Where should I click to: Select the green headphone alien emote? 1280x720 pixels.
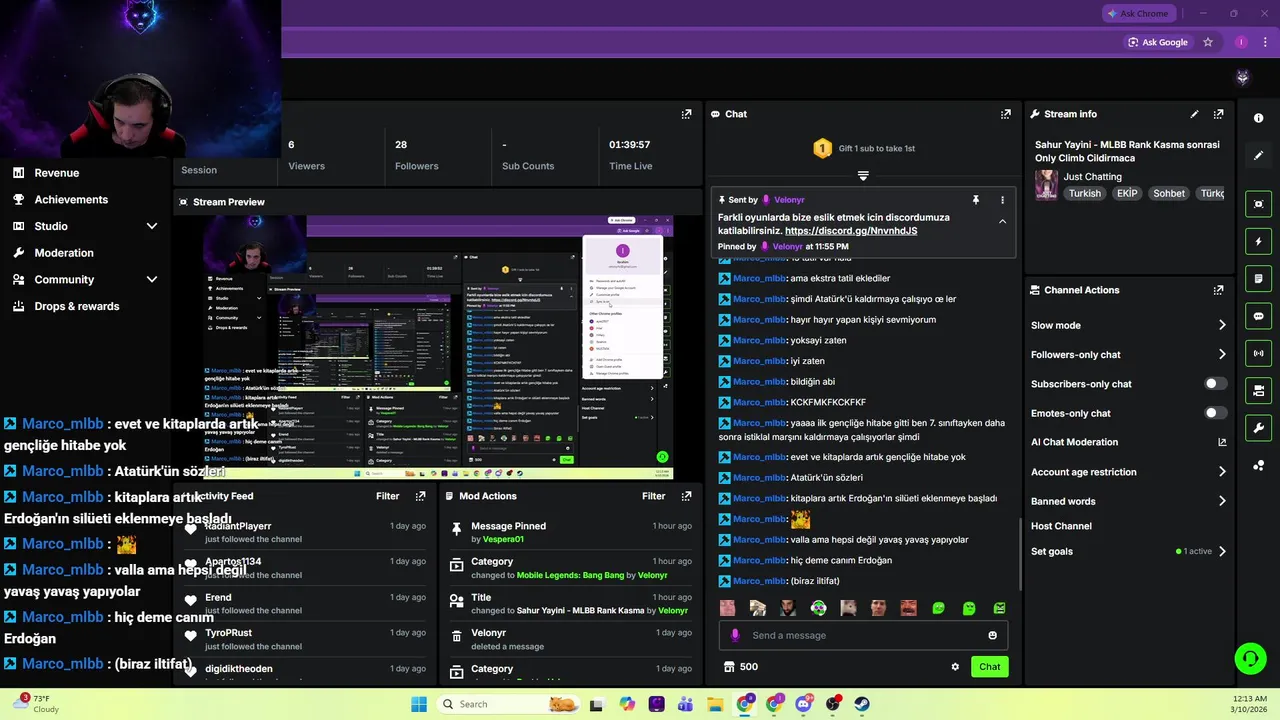coord(819,608)
